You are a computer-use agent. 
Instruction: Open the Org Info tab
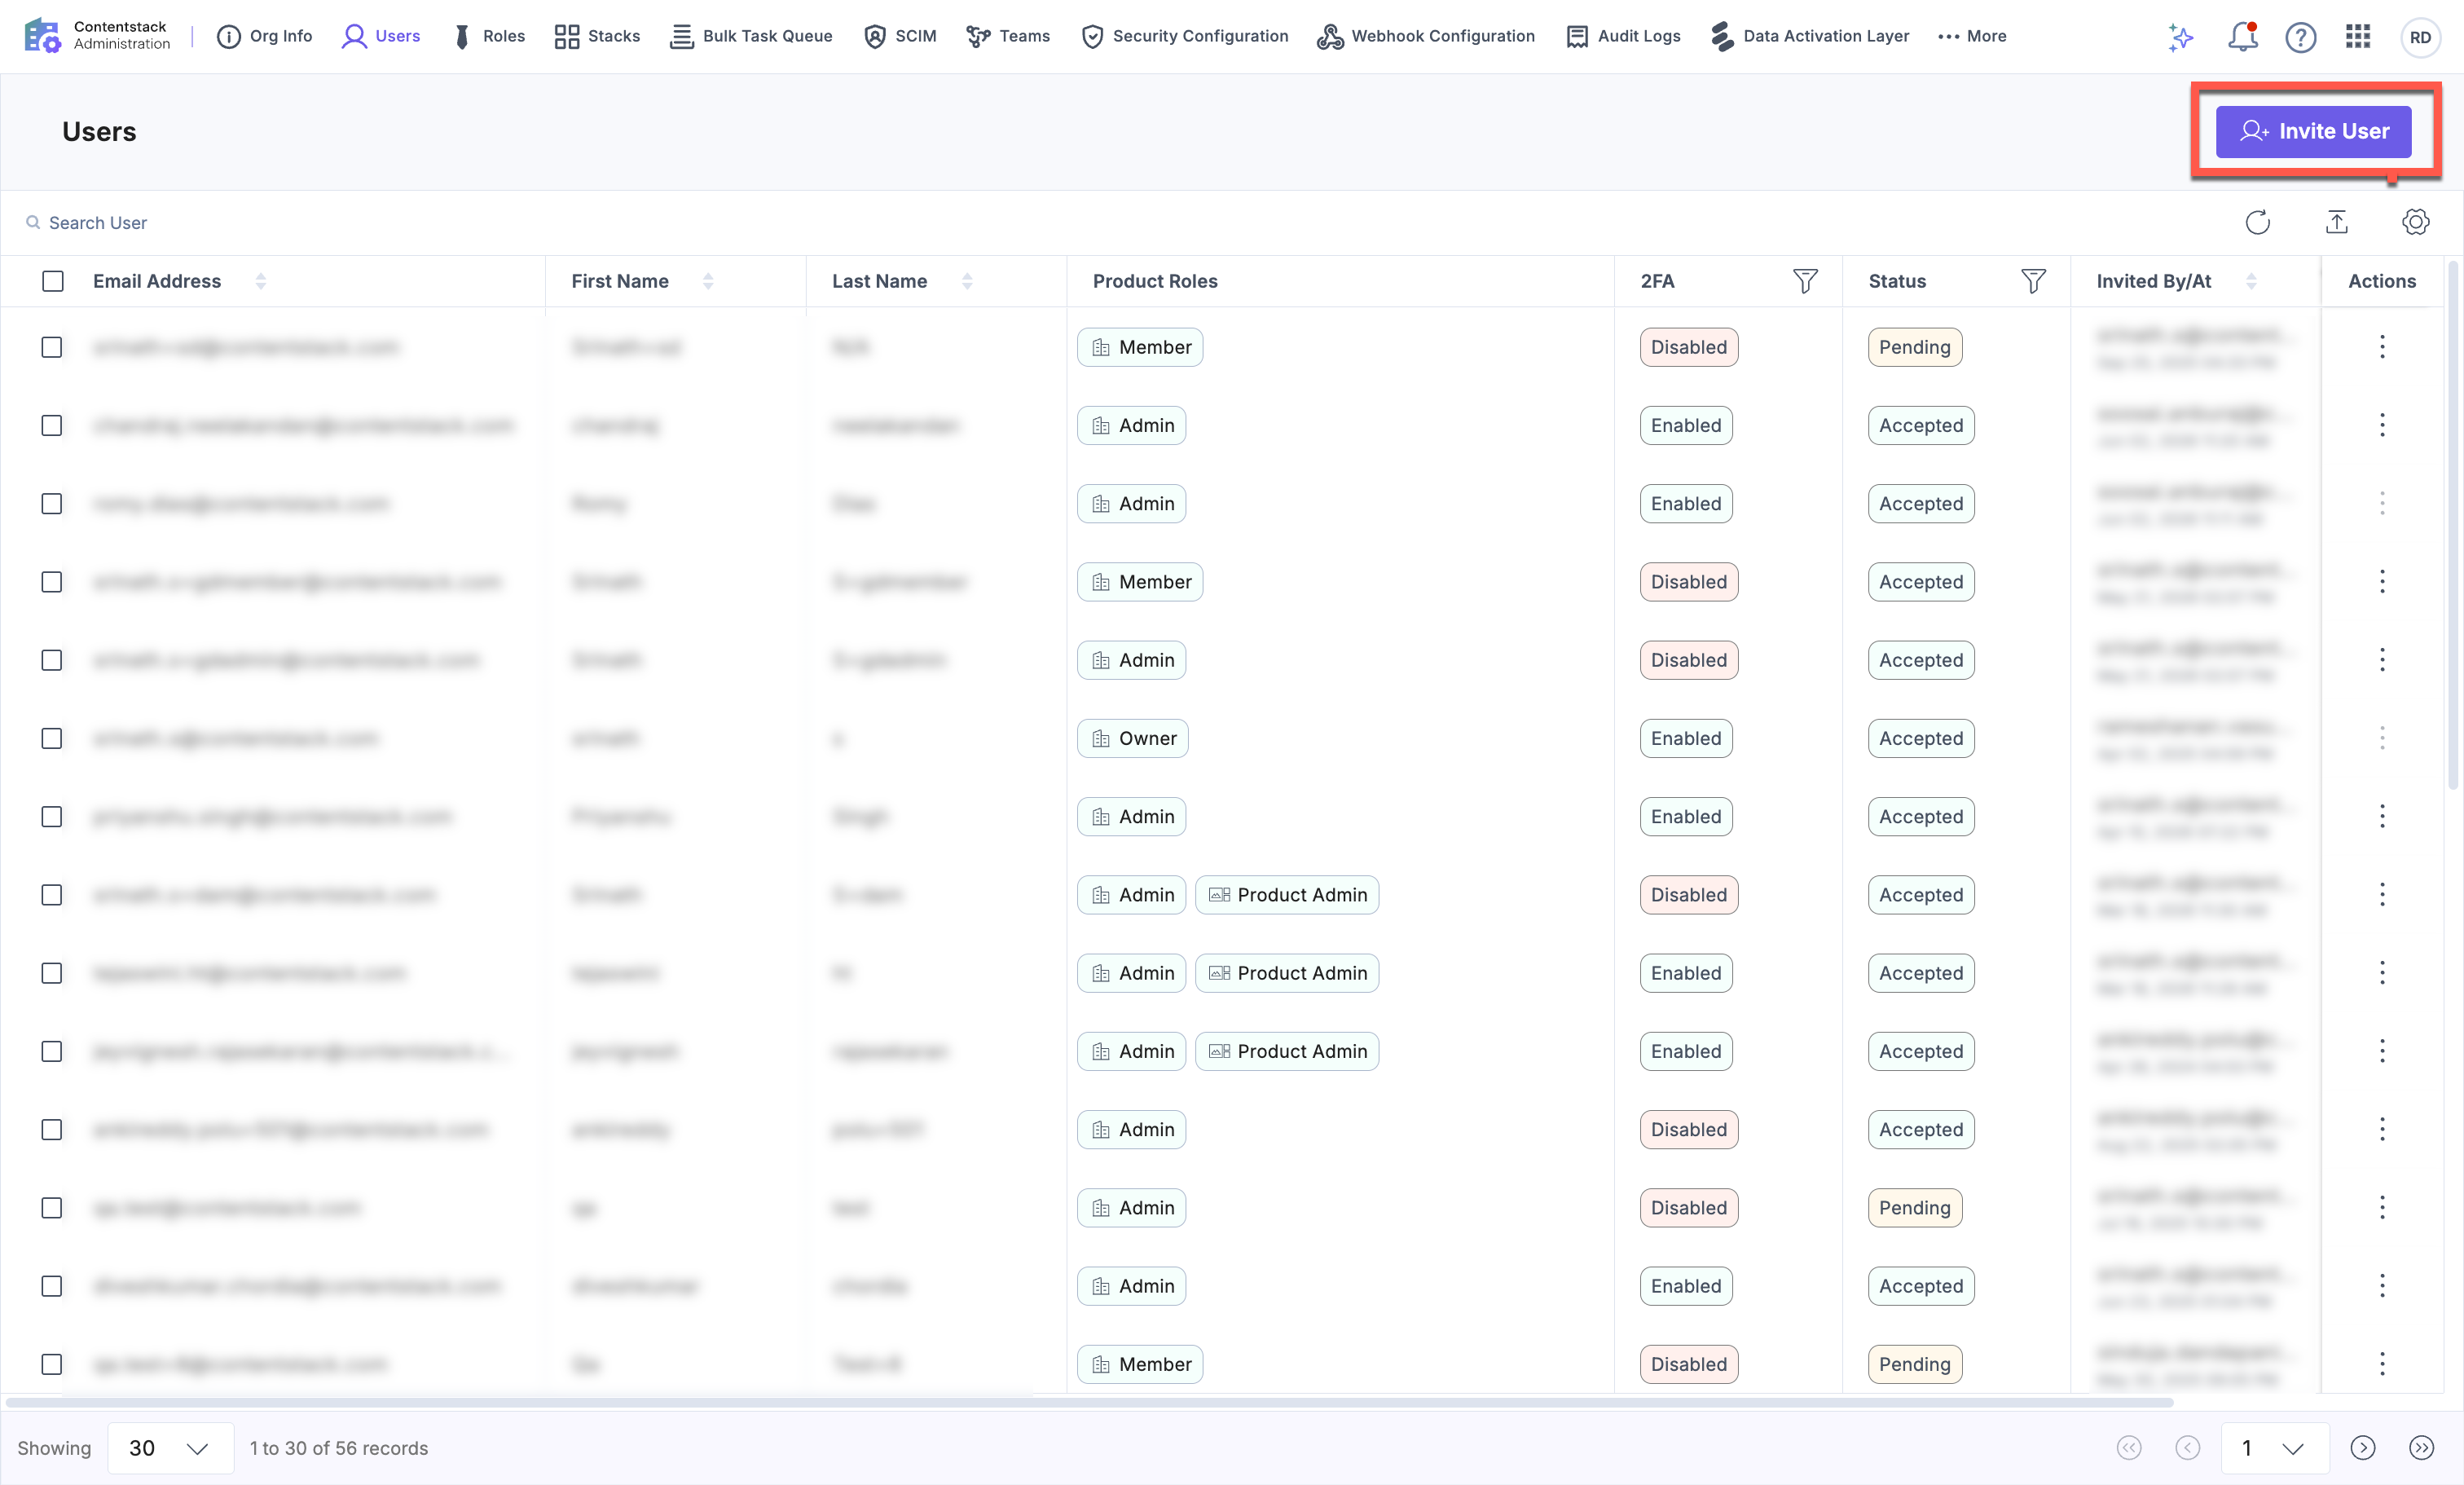[265, 36]
